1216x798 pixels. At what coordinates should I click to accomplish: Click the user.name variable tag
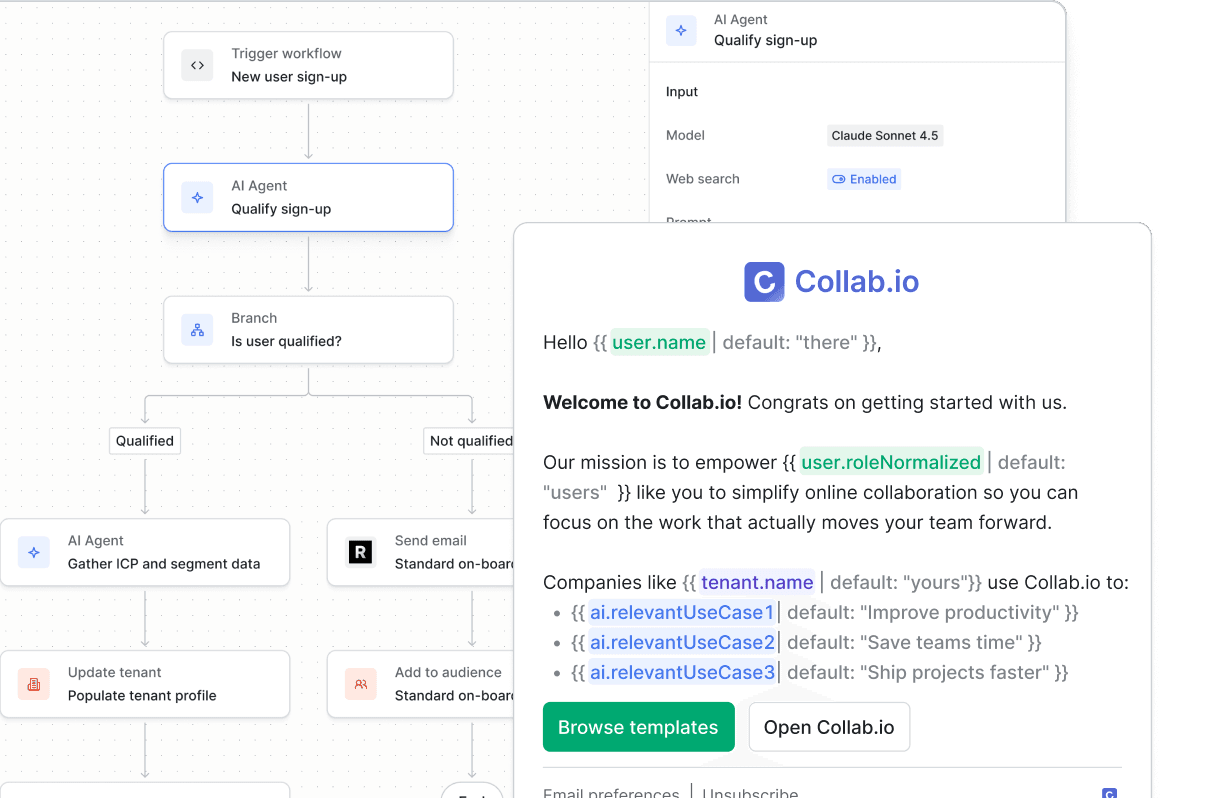659,342
